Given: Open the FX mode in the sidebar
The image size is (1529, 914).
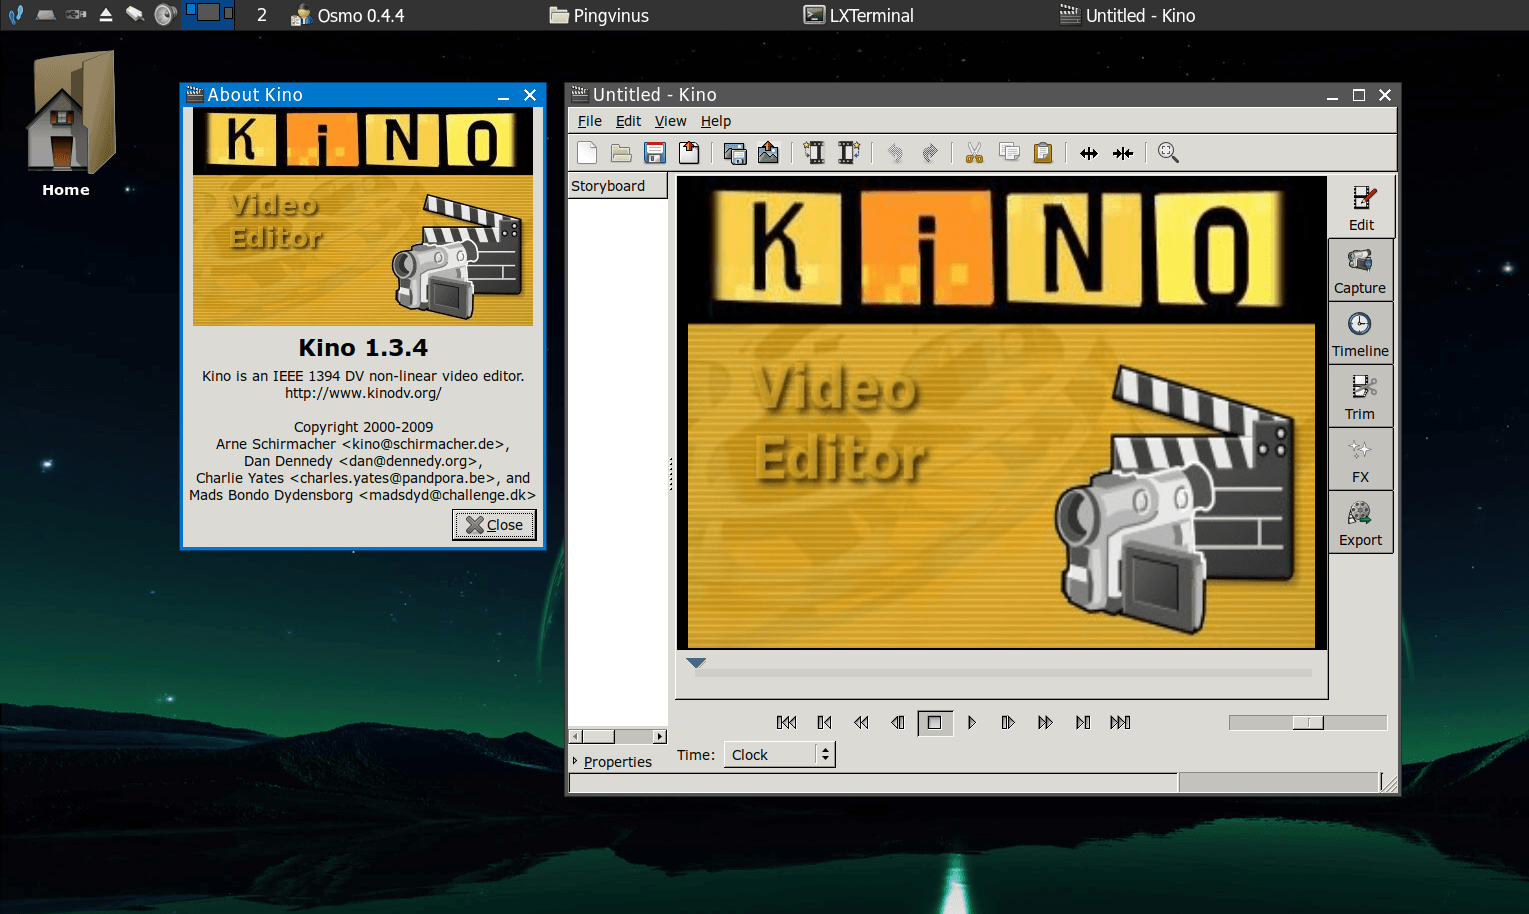Looking at the screenshot, I should pyautogui.click(x=1361, y=459).
